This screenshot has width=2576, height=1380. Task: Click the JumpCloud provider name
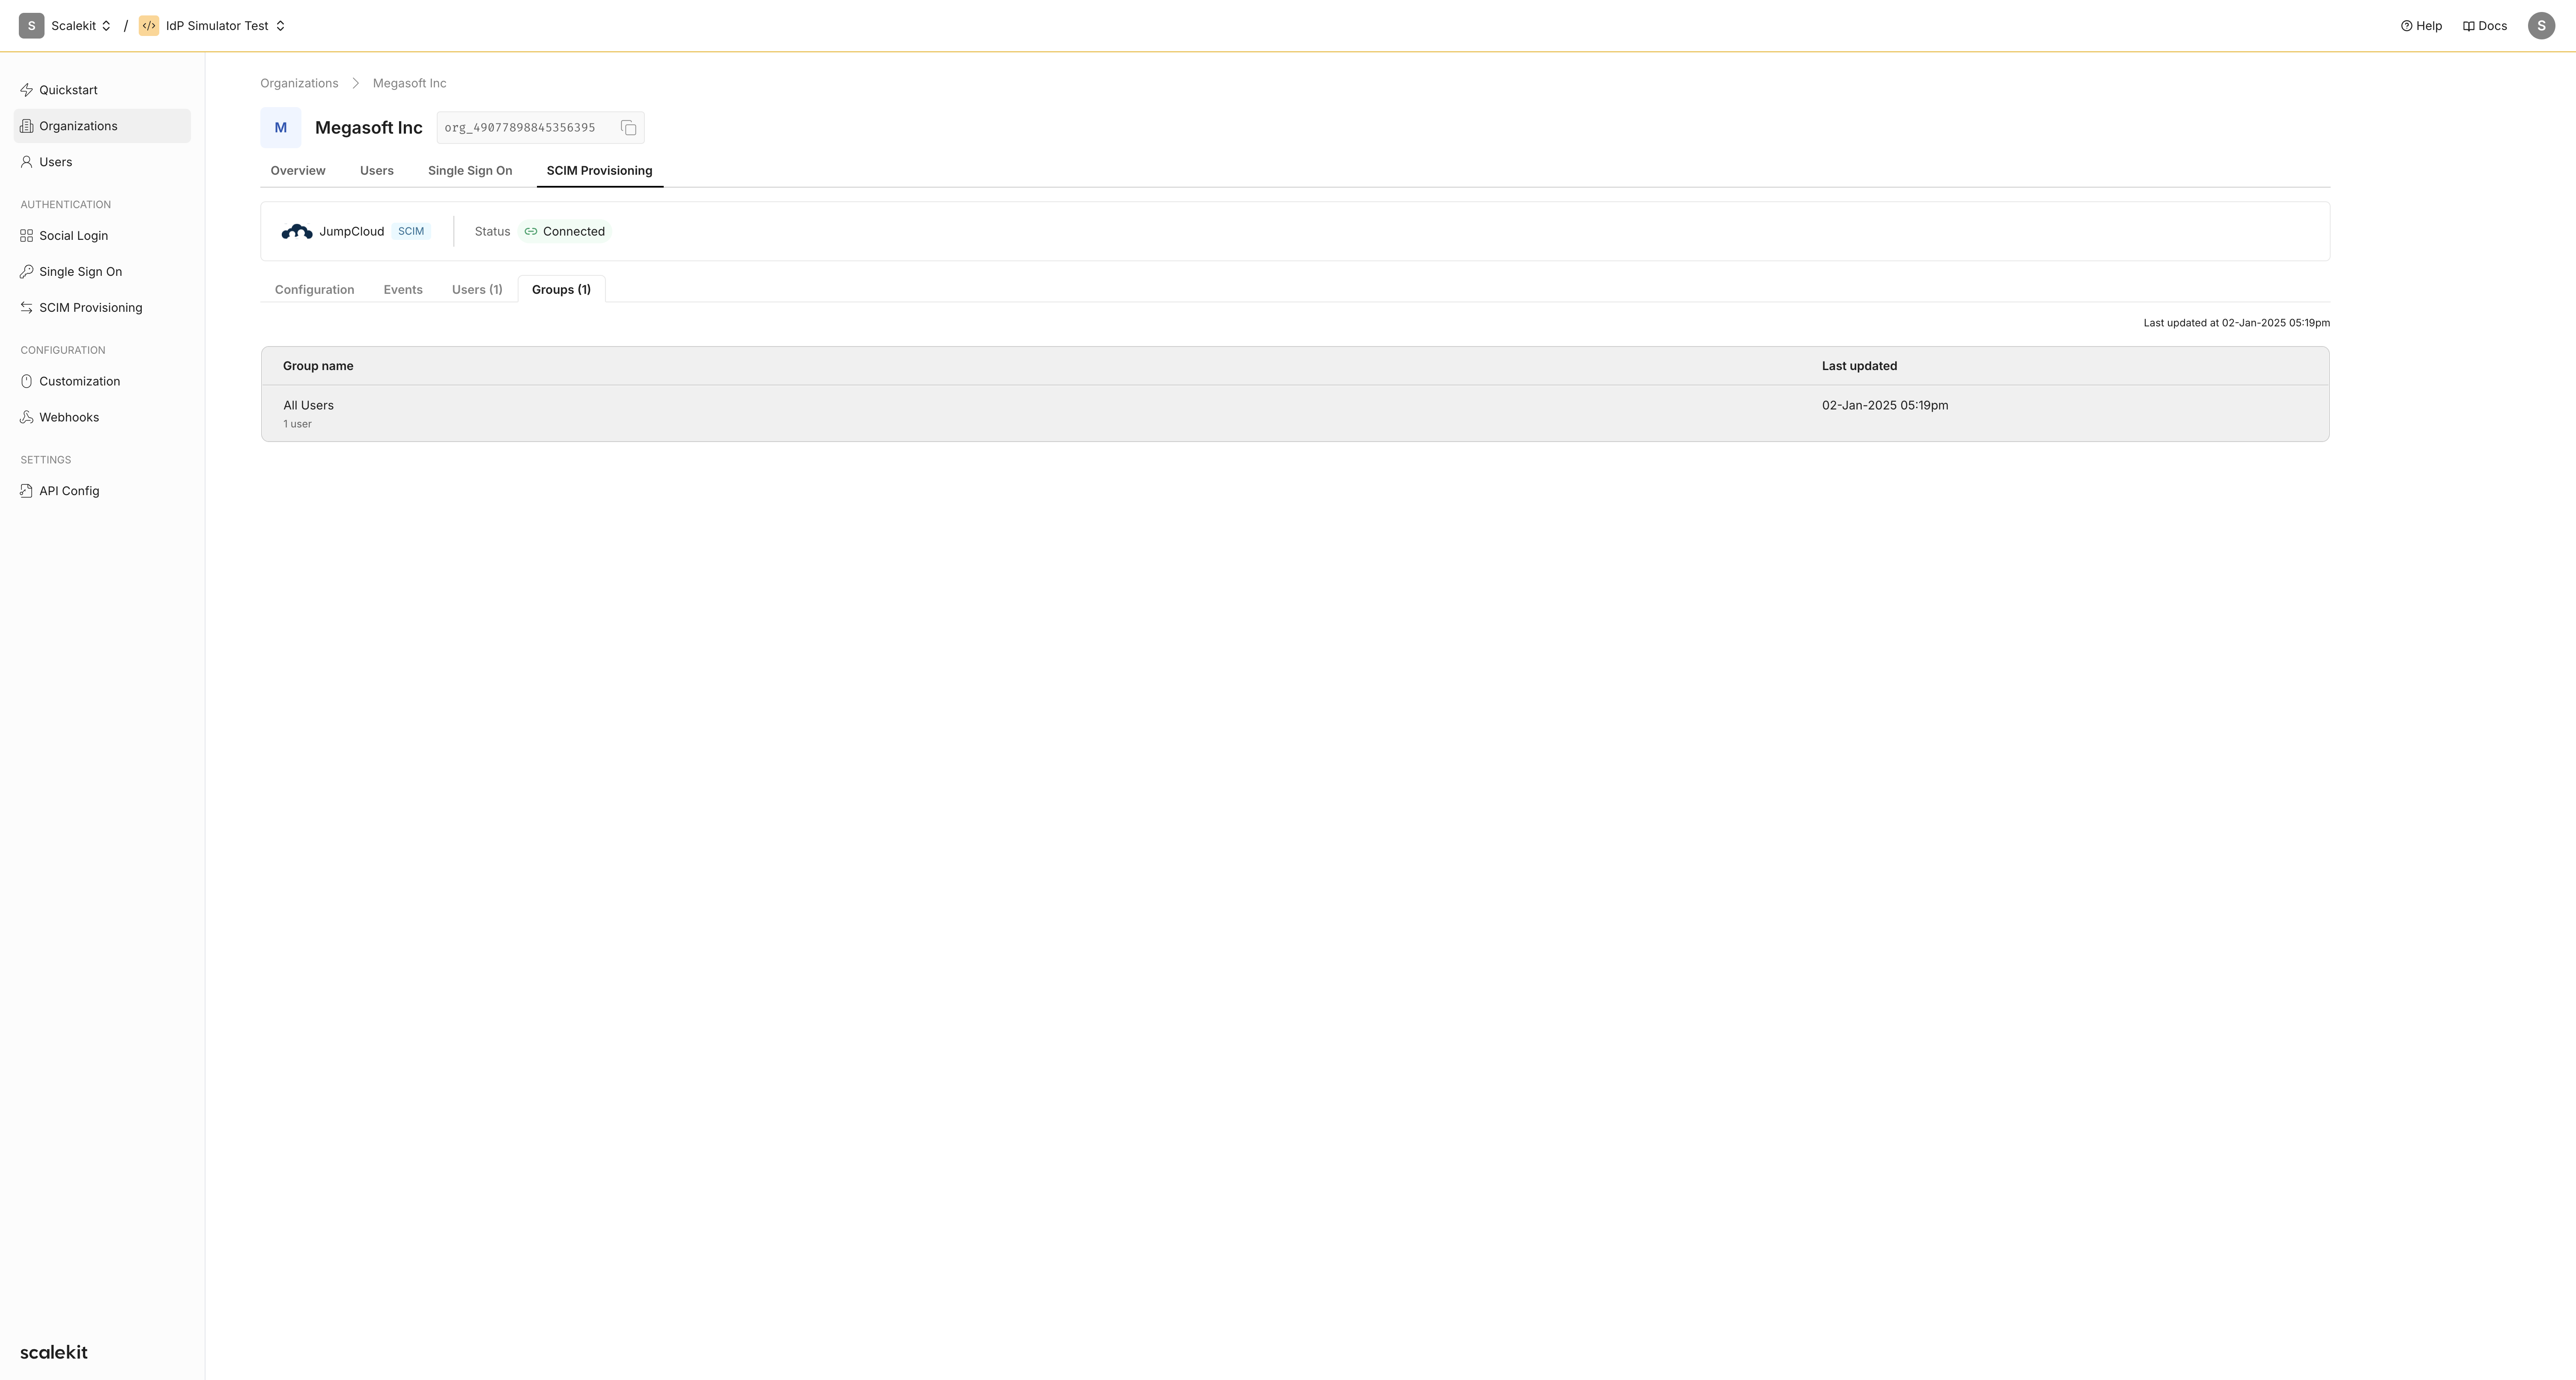[x=352, y=232]
